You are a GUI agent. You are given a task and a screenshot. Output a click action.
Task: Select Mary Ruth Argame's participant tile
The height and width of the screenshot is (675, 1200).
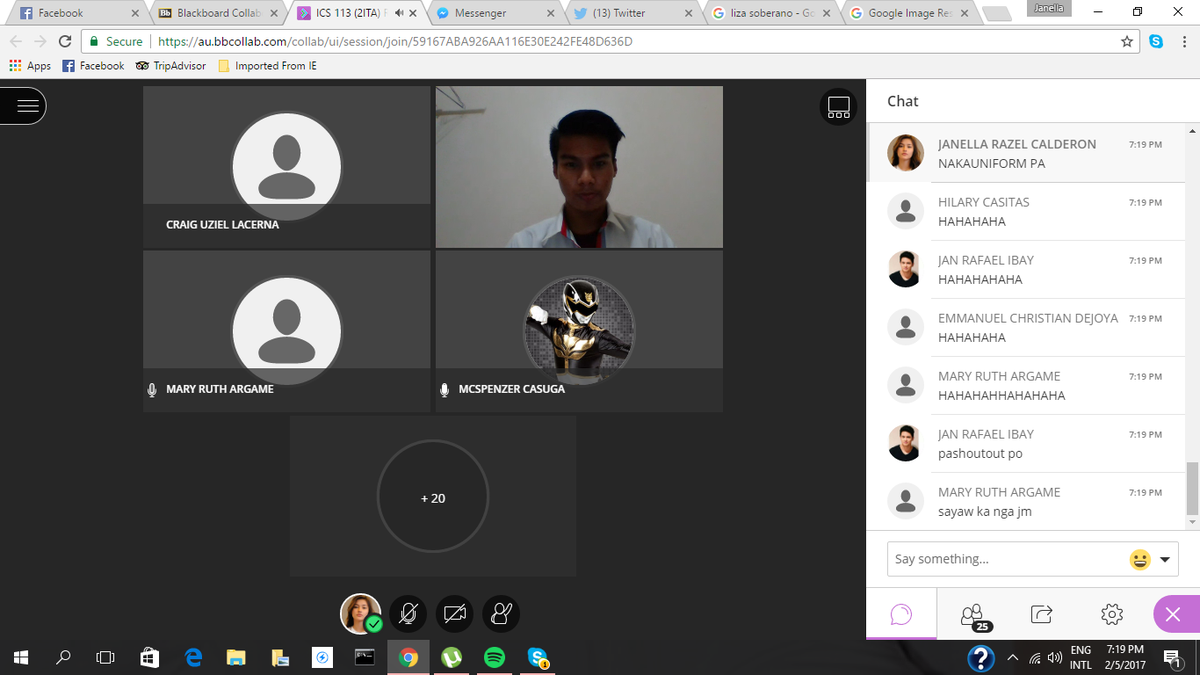[x=286, y=330]
